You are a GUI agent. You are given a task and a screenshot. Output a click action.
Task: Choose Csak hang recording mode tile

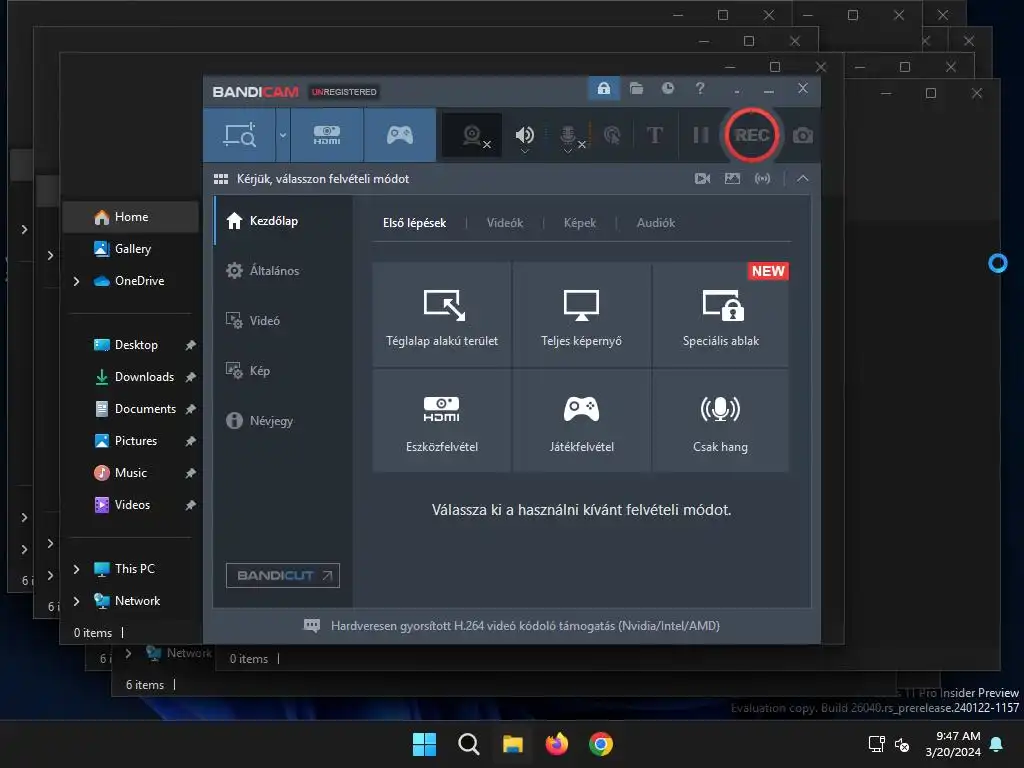click(x=720, y=421)
